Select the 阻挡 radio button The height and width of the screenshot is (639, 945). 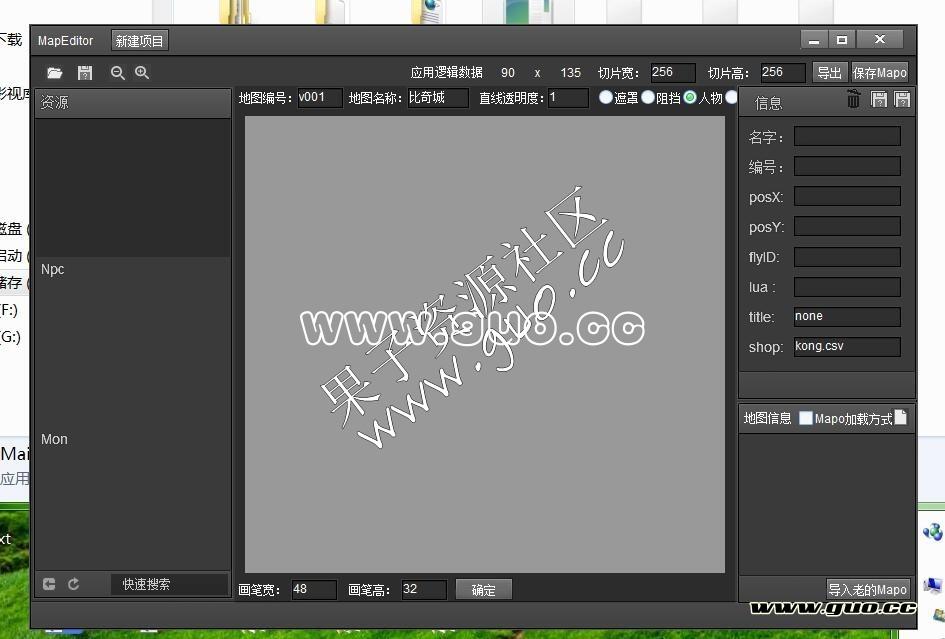click(648, 98)
